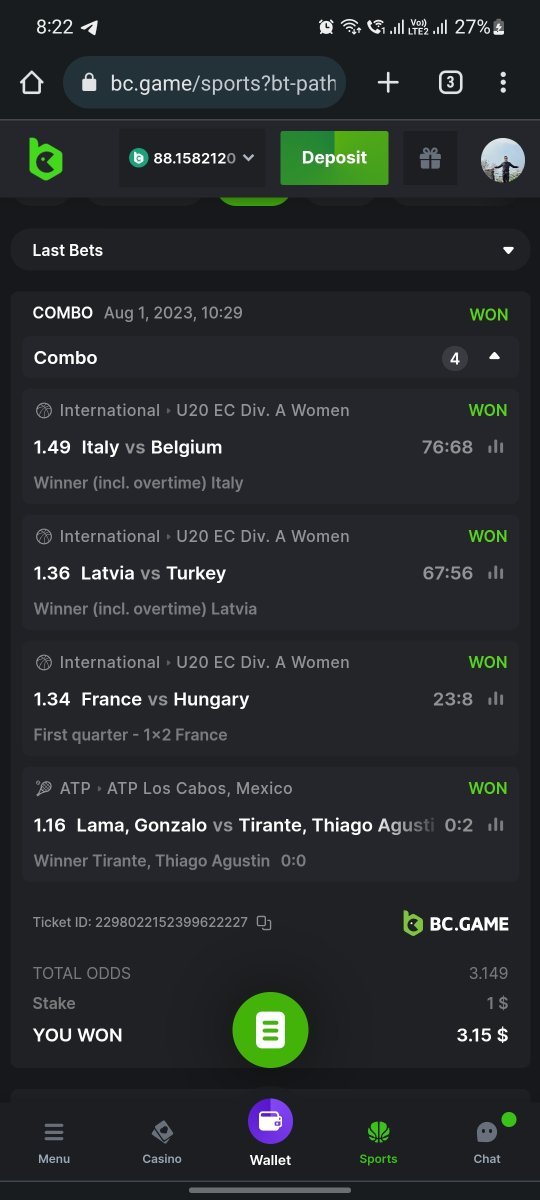This screenshot has height=1200, width=540.
Task: Click the green Deposit button
Action: click(x=334, y=158)
